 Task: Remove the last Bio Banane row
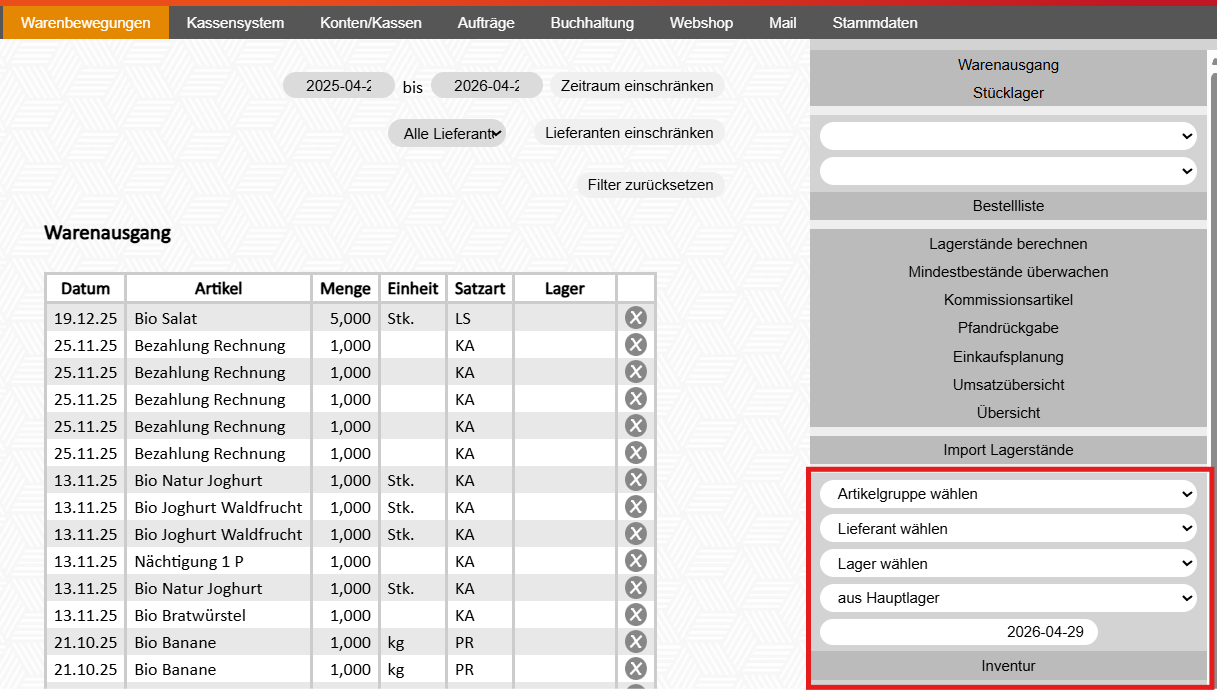point(636,669)
